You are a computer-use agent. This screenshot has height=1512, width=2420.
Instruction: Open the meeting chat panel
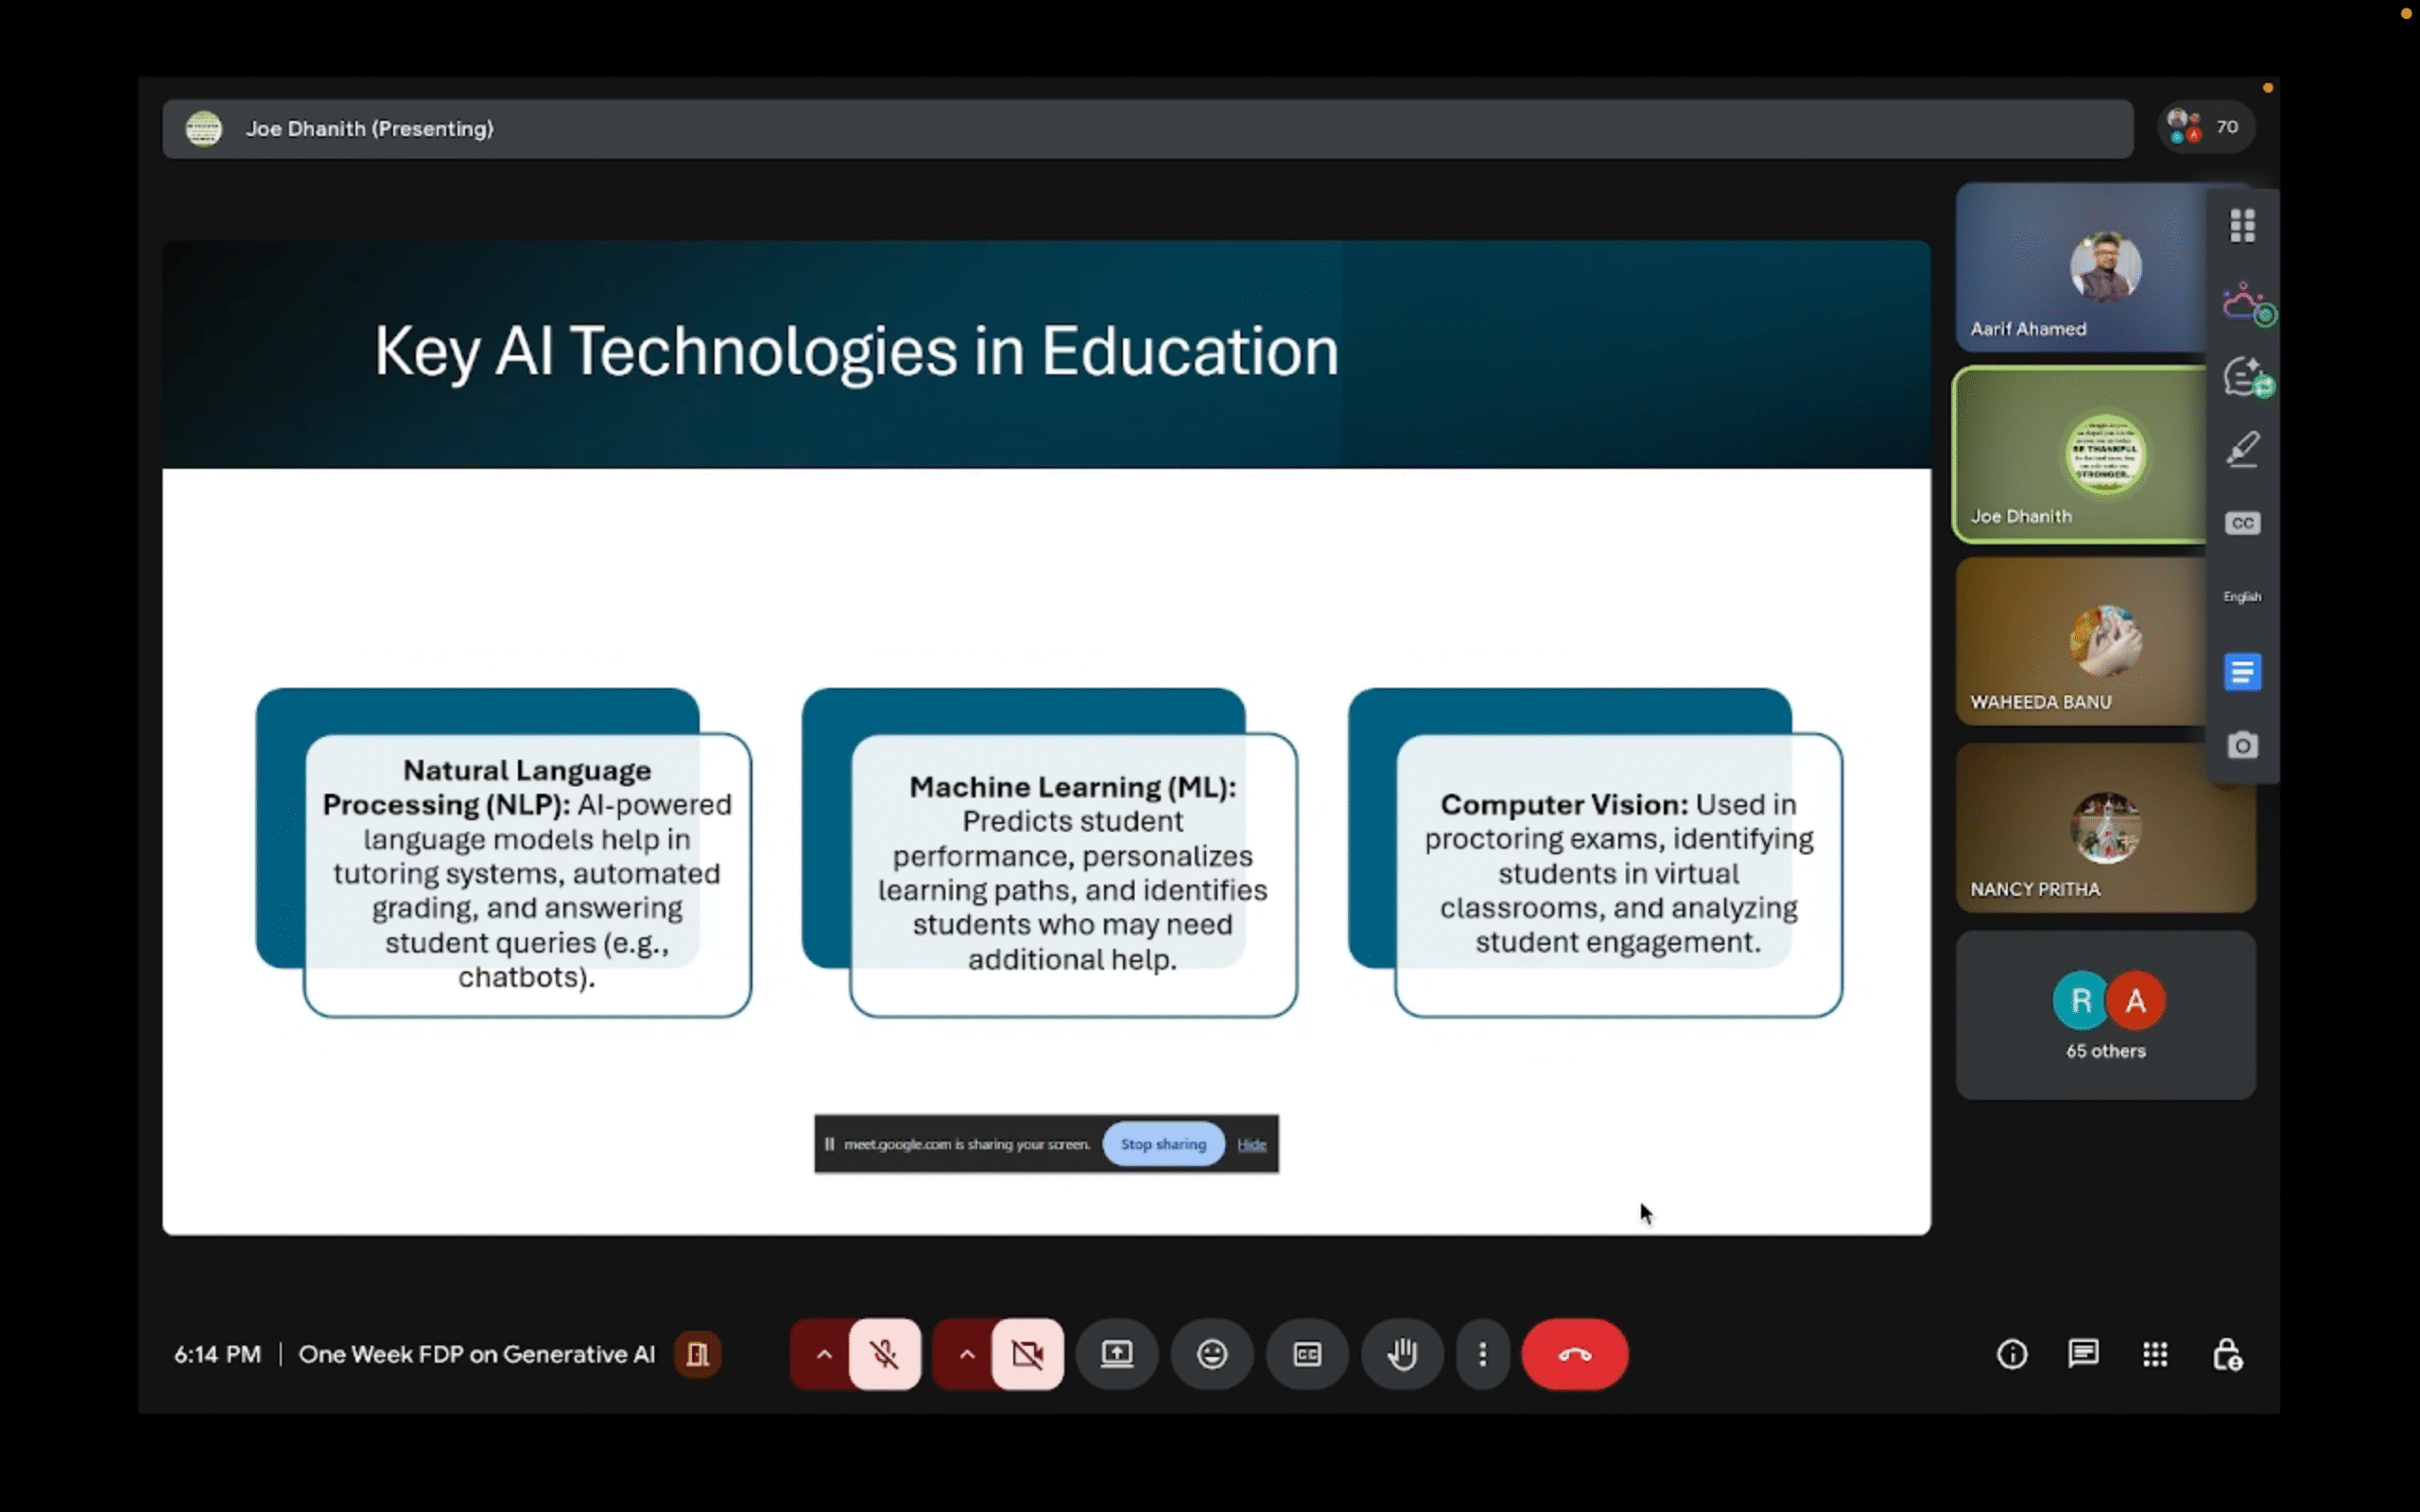[2083, 1354]
